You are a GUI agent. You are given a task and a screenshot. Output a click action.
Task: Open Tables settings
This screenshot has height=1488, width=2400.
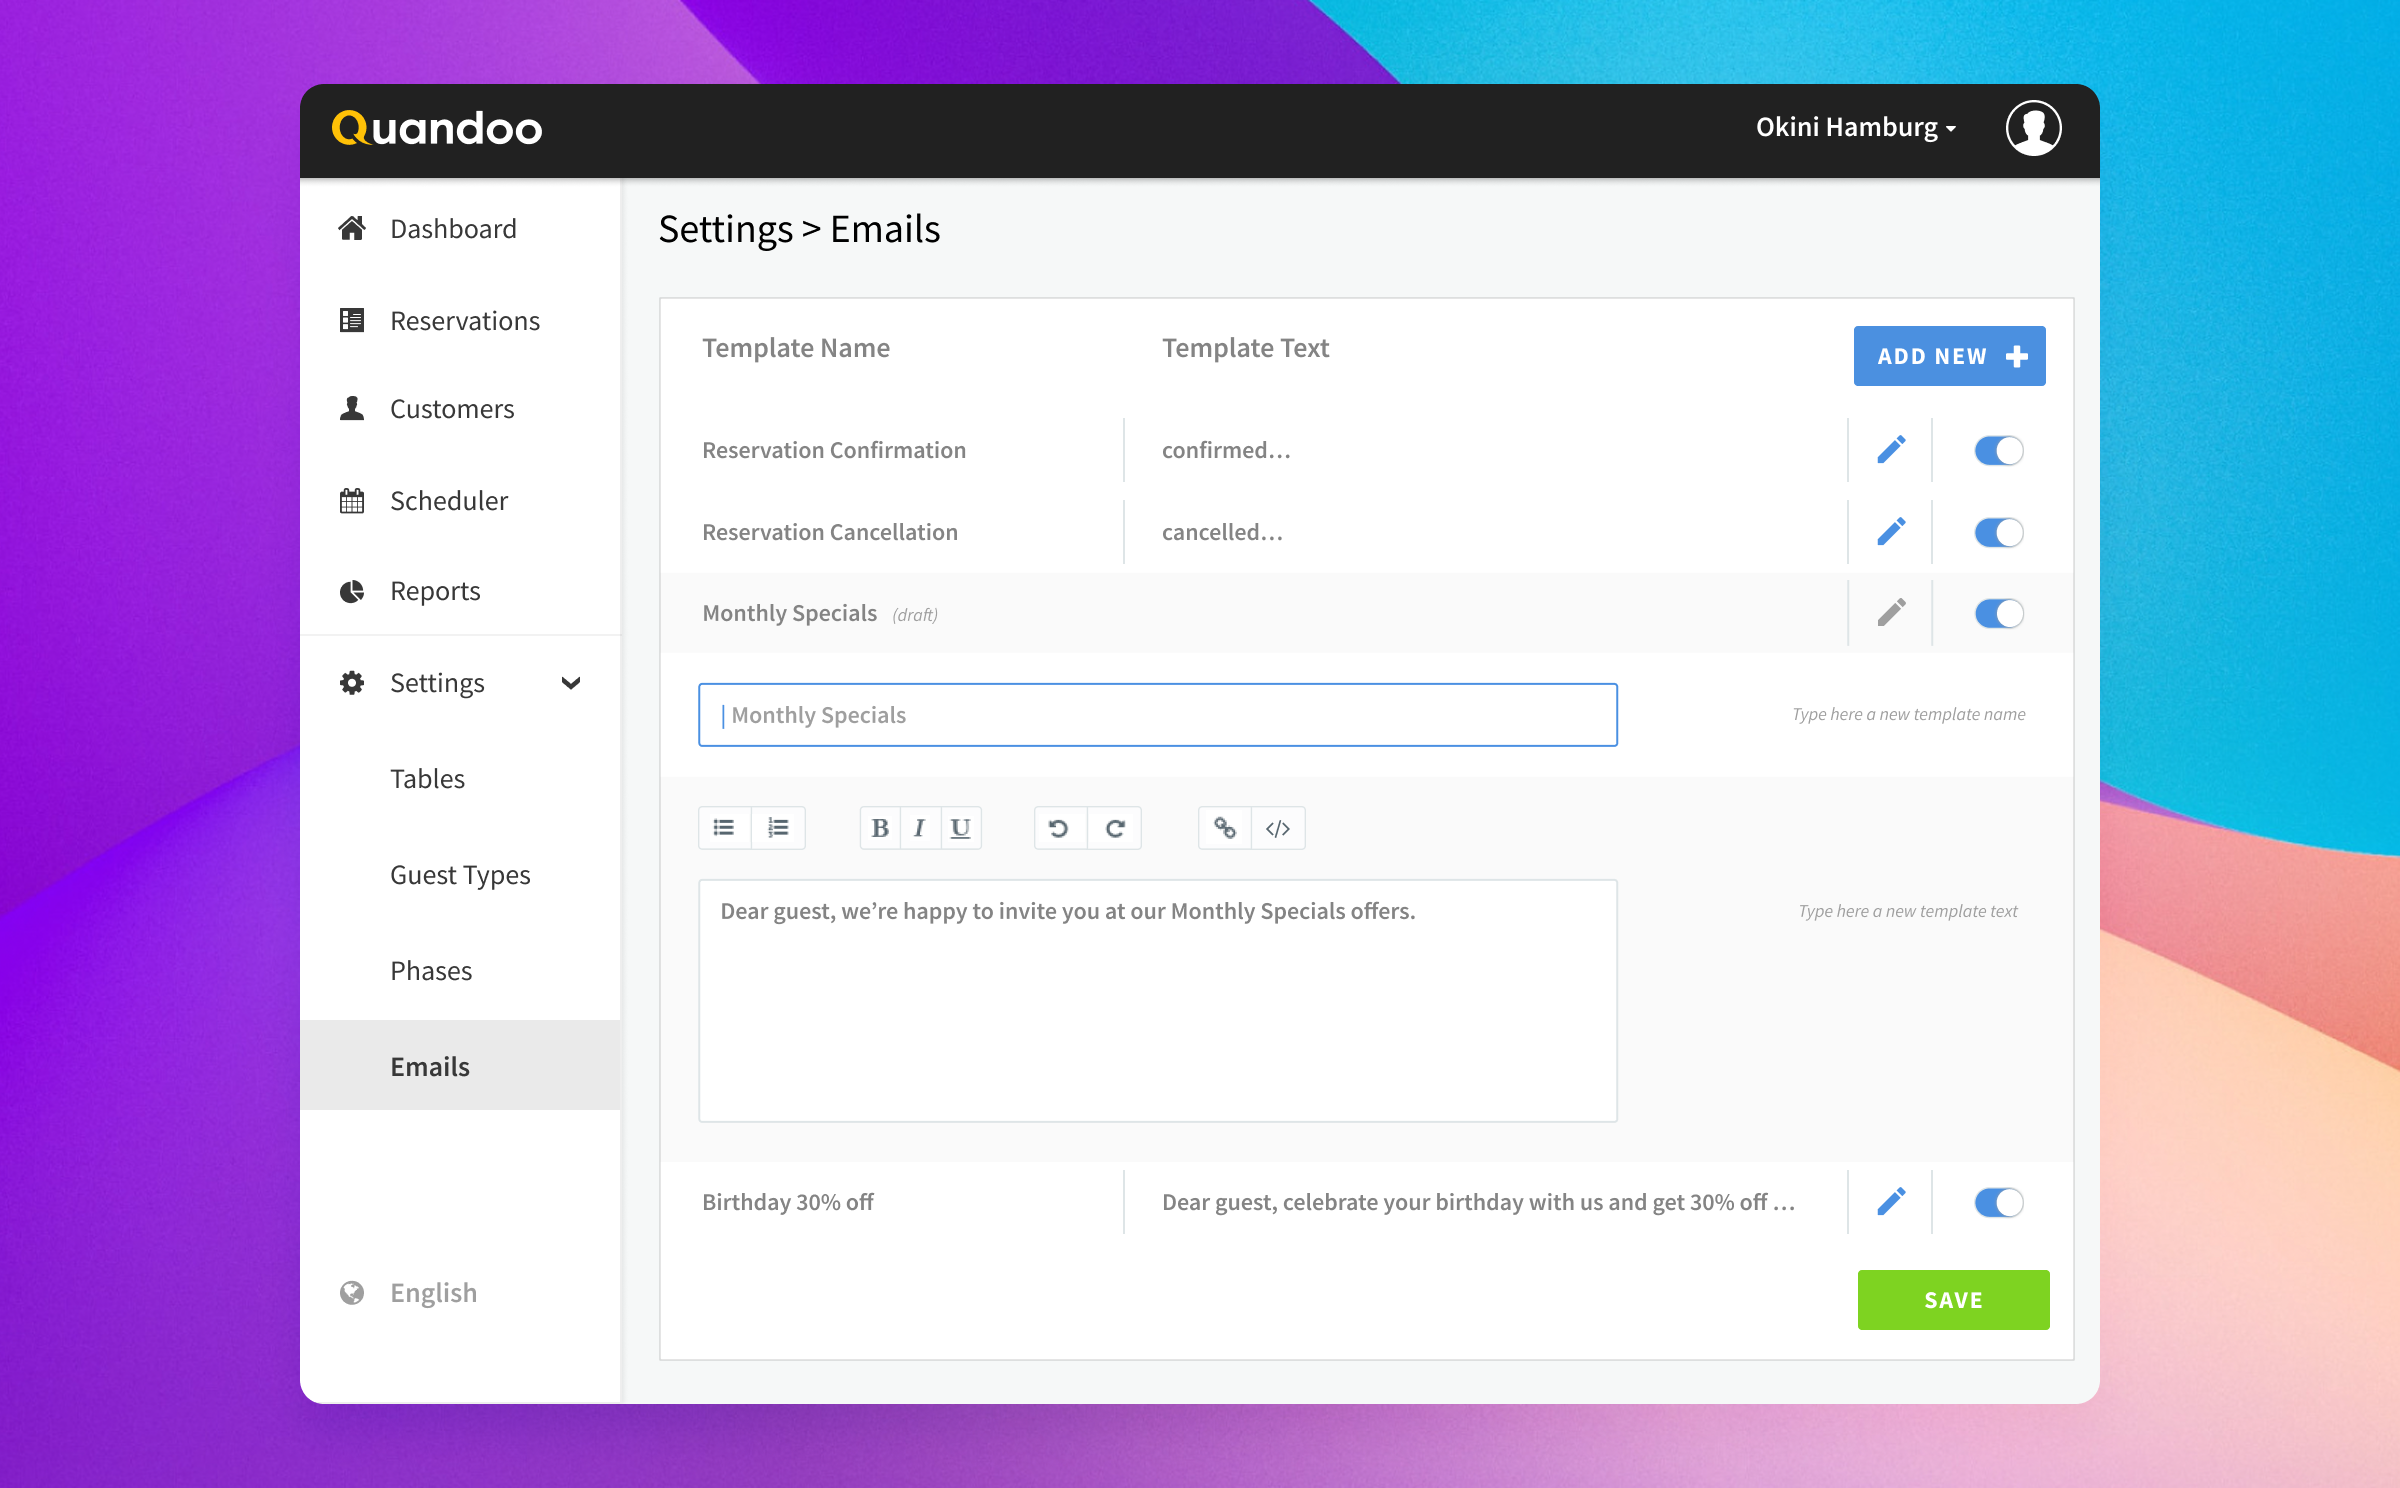tap(427, 779)
